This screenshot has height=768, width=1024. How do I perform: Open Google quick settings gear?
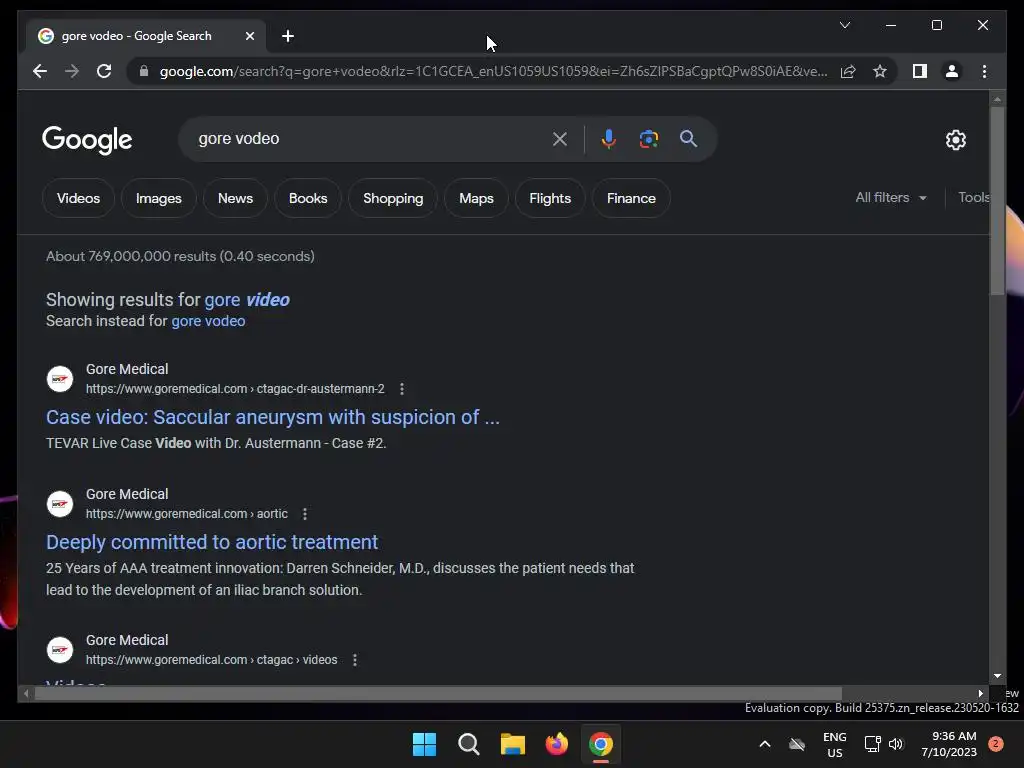coord(955,139)
